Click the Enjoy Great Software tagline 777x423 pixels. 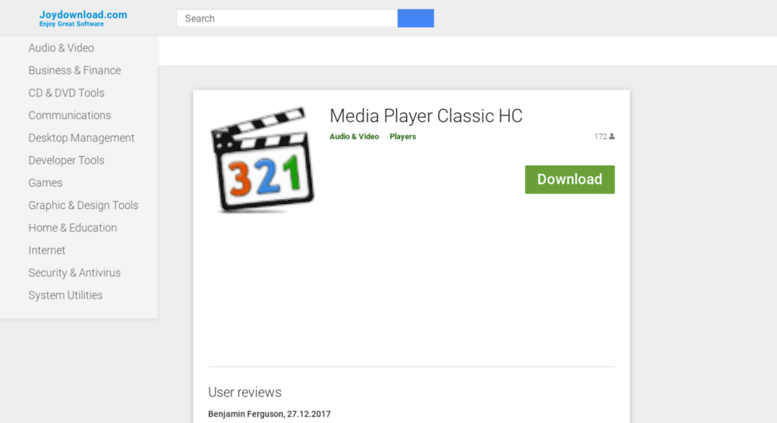click(x=71, y=24)
